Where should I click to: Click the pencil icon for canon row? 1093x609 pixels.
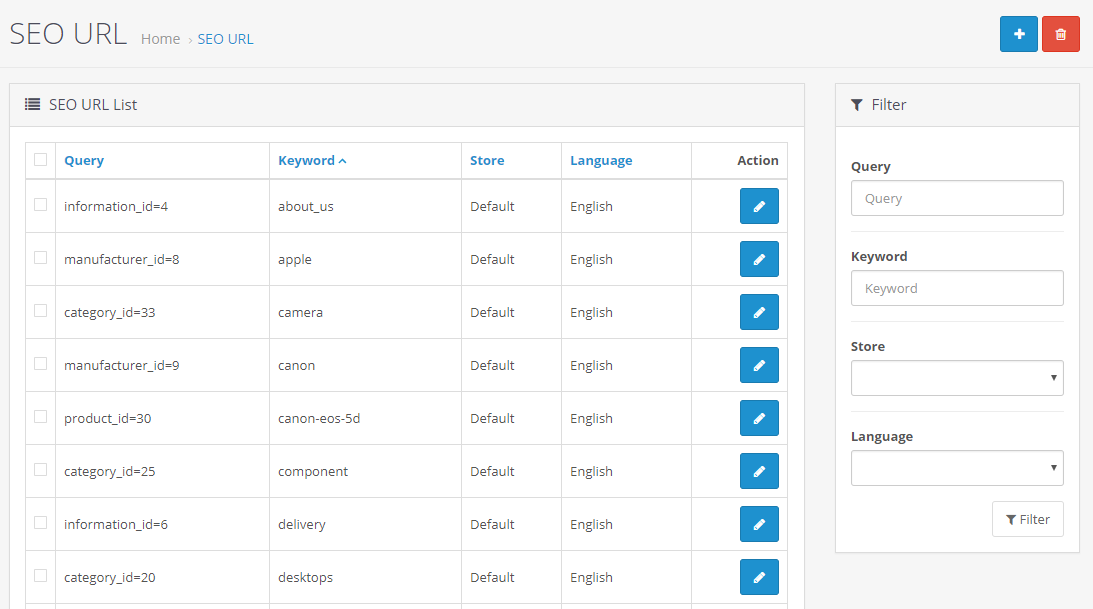(x=759, y=365)
